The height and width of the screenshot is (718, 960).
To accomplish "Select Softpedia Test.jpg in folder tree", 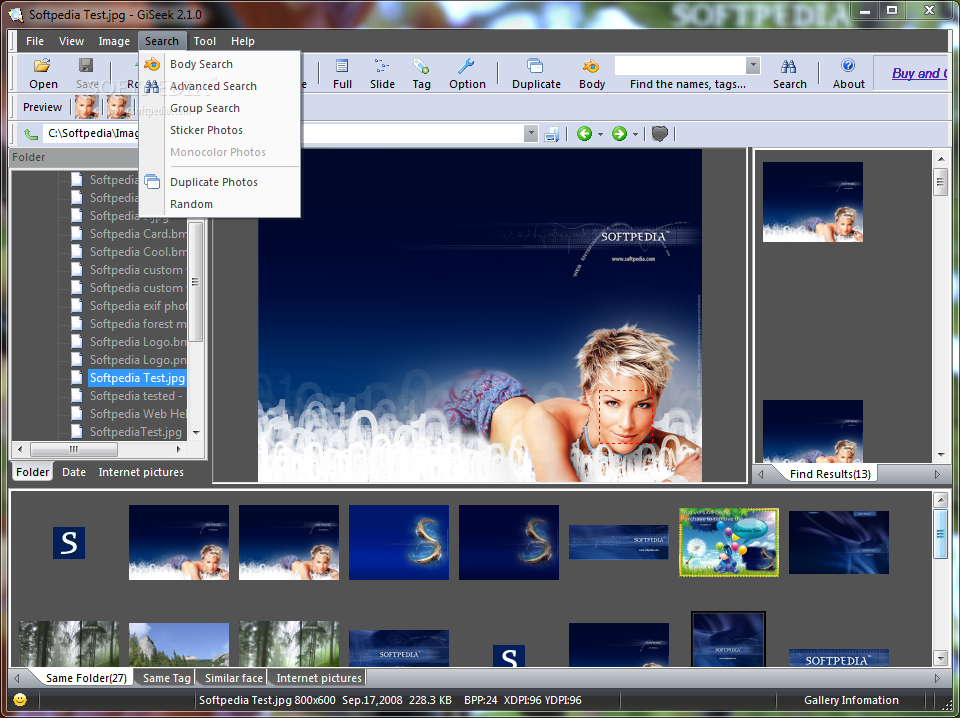I will 137,378.
